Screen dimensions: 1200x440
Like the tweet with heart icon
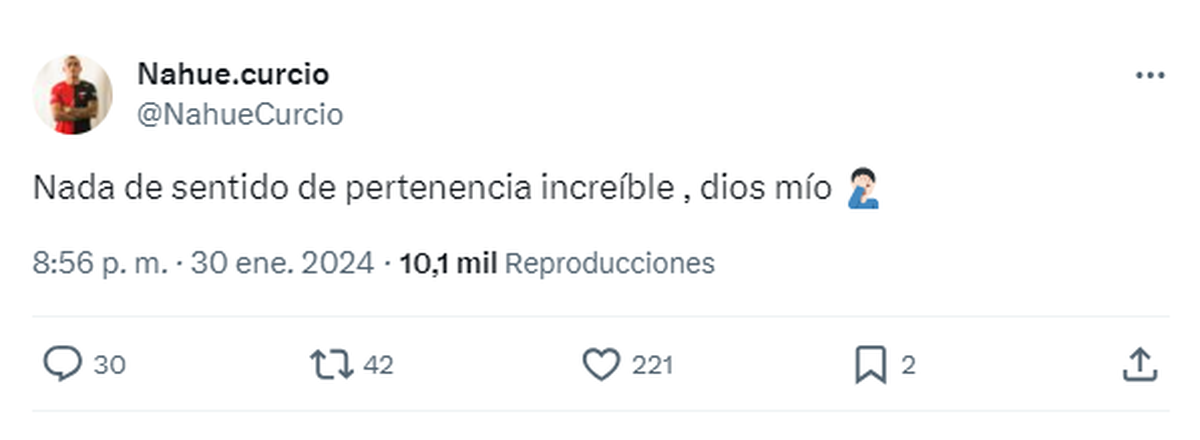pyautogui.click(x=601, y=365)
